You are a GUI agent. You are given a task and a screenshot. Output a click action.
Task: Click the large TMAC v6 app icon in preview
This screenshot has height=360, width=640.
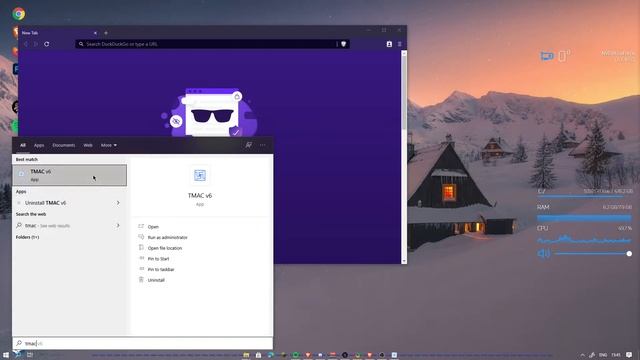[x=200, y=176]
